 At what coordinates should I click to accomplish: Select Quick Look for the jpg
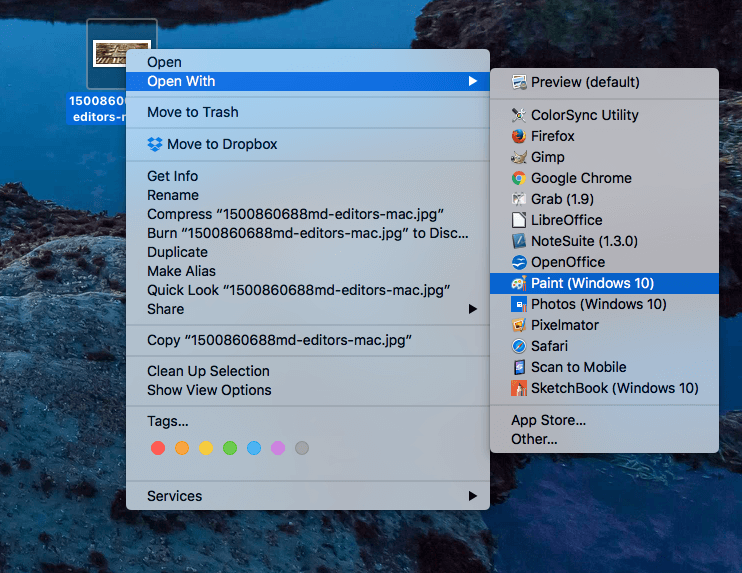tap(308, 290)
